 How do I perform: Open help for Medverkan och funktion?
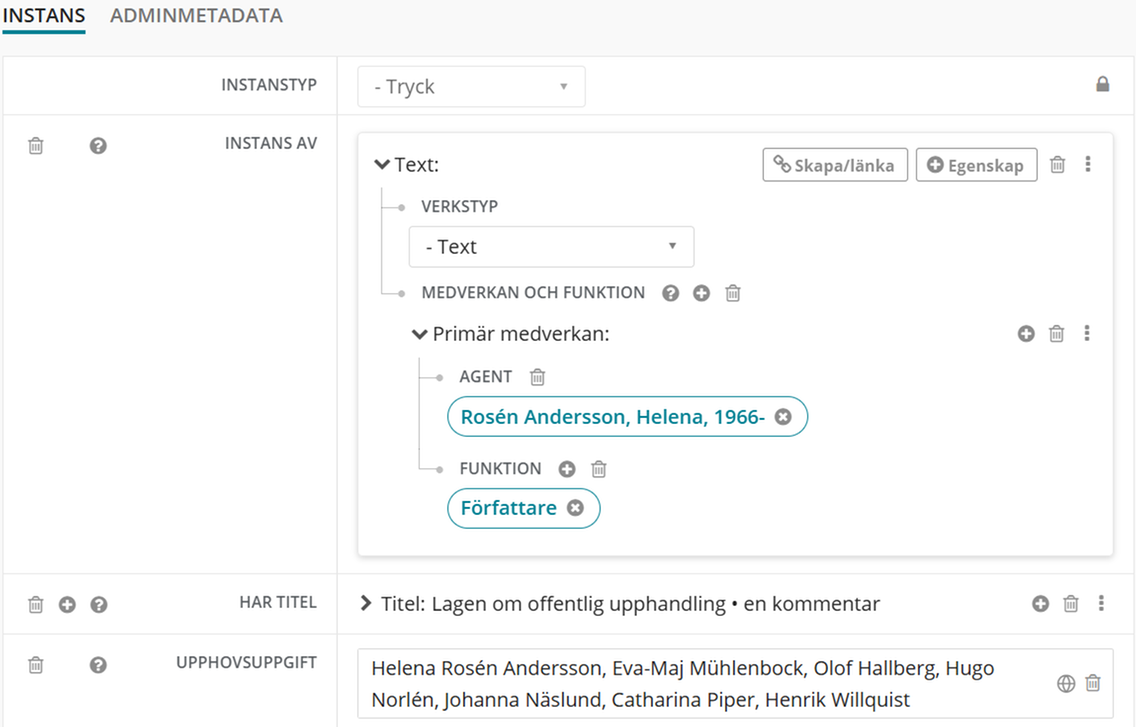[x=671, y=293]
